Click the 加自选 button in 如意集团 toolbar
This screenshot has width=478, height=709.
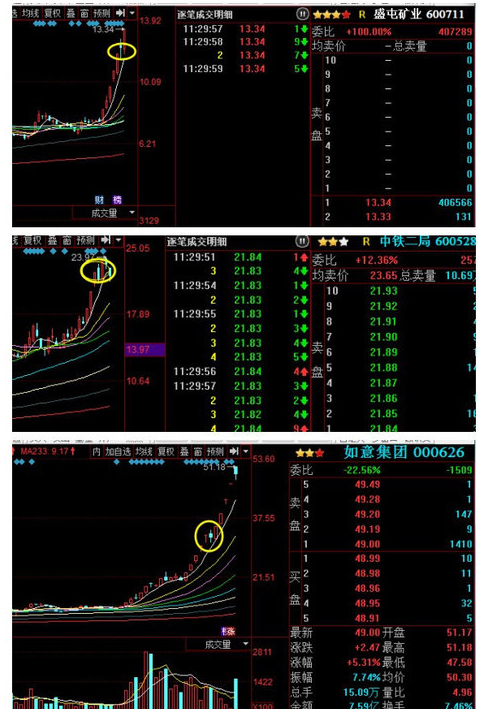(x=118, y=451)
